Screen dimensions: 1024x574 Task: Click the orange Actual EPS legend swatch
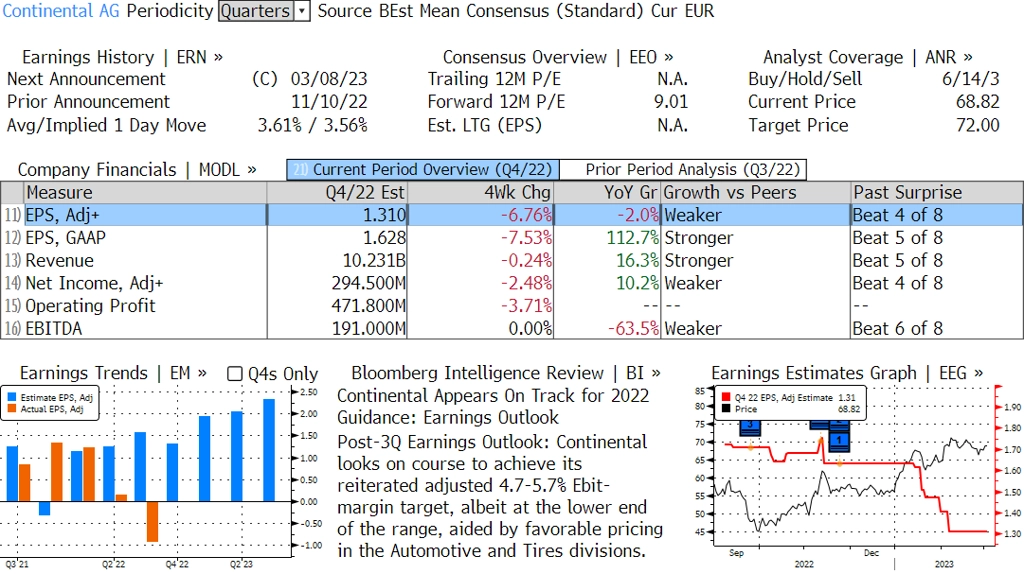coord(12,409)
